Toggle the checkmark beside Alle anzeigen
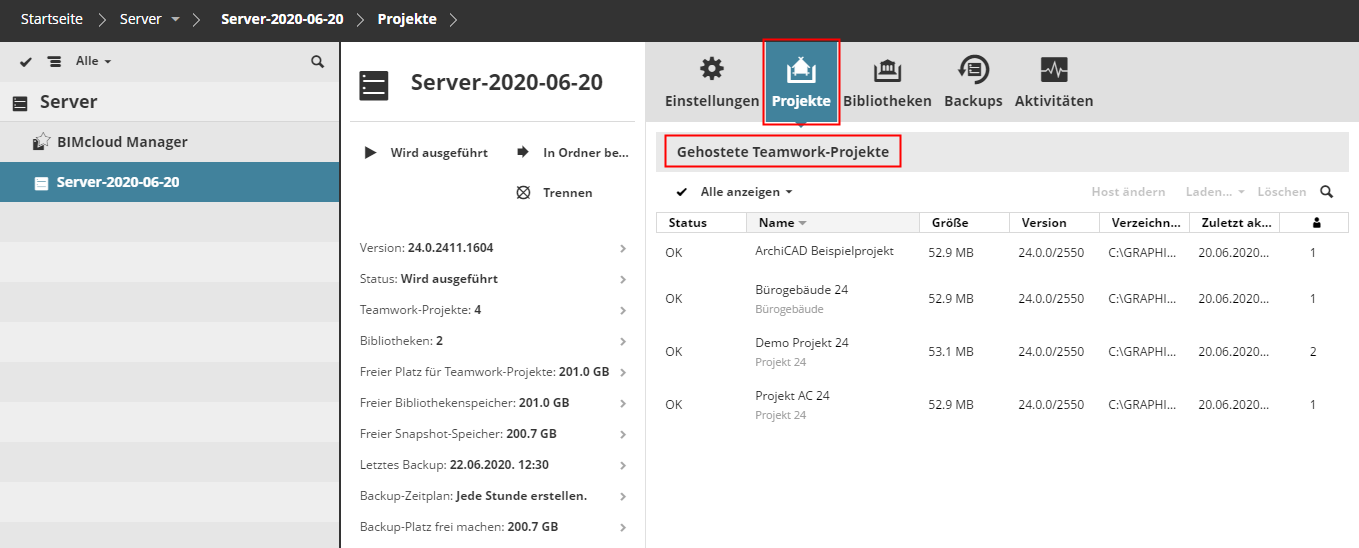This screenshot has width=1359, height=548. click(682, 192)
